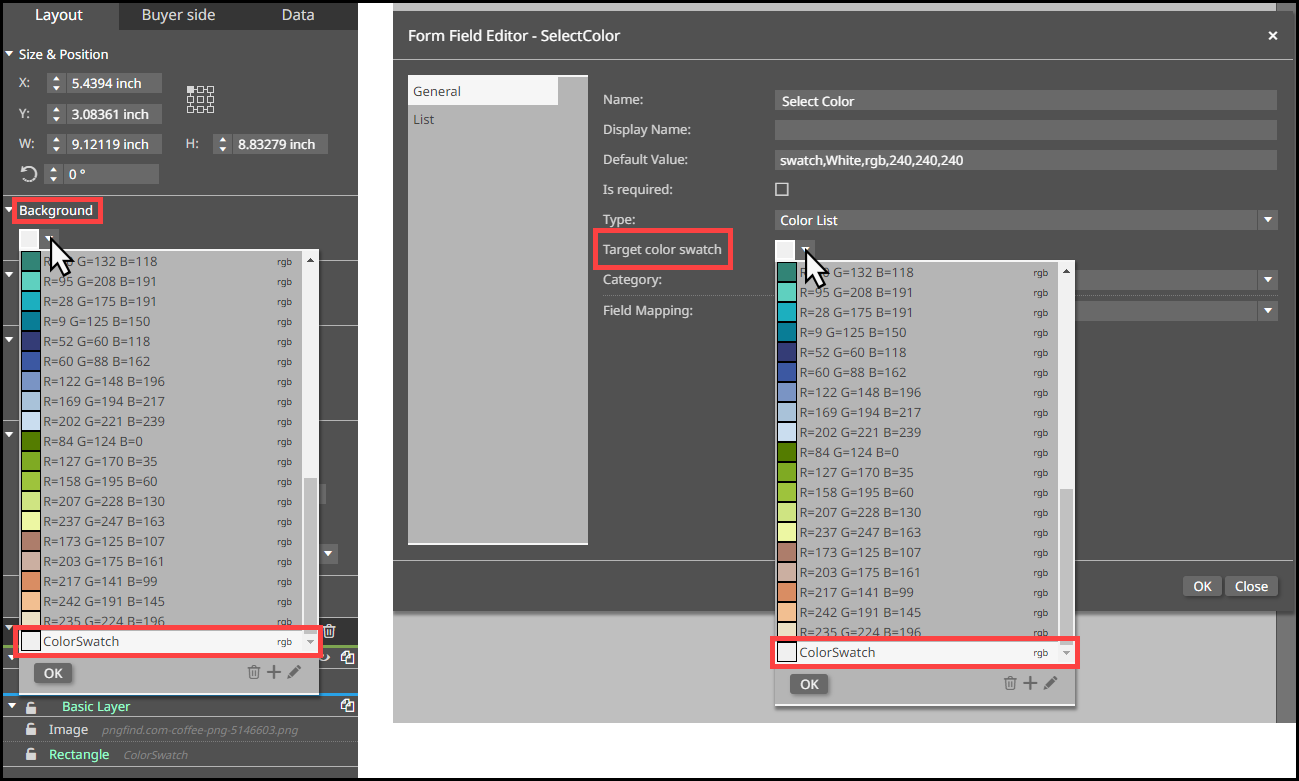Click the duplicate icon on Basic Layer row

coord(346,706)
